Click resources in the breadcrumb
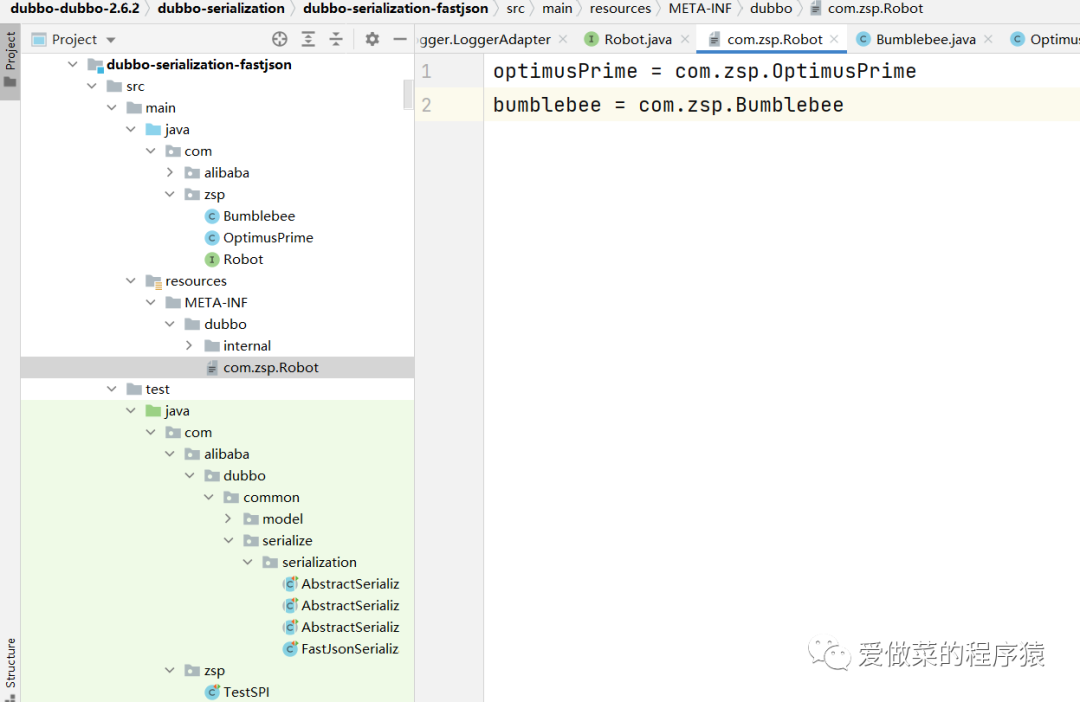Viewport: 1080px width, 702px height. pyautogui.click(x=620, y=8)
